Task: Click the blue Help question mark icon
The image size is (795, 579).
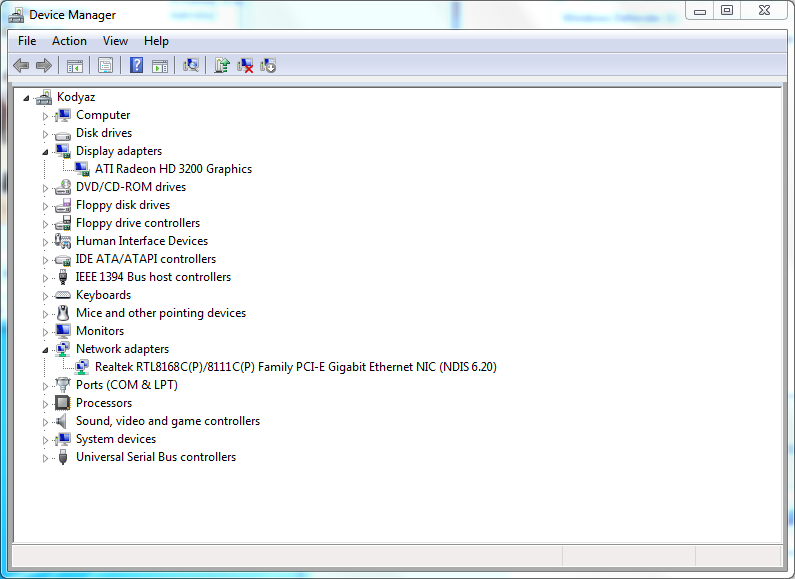Action: [x=136, y=65]
